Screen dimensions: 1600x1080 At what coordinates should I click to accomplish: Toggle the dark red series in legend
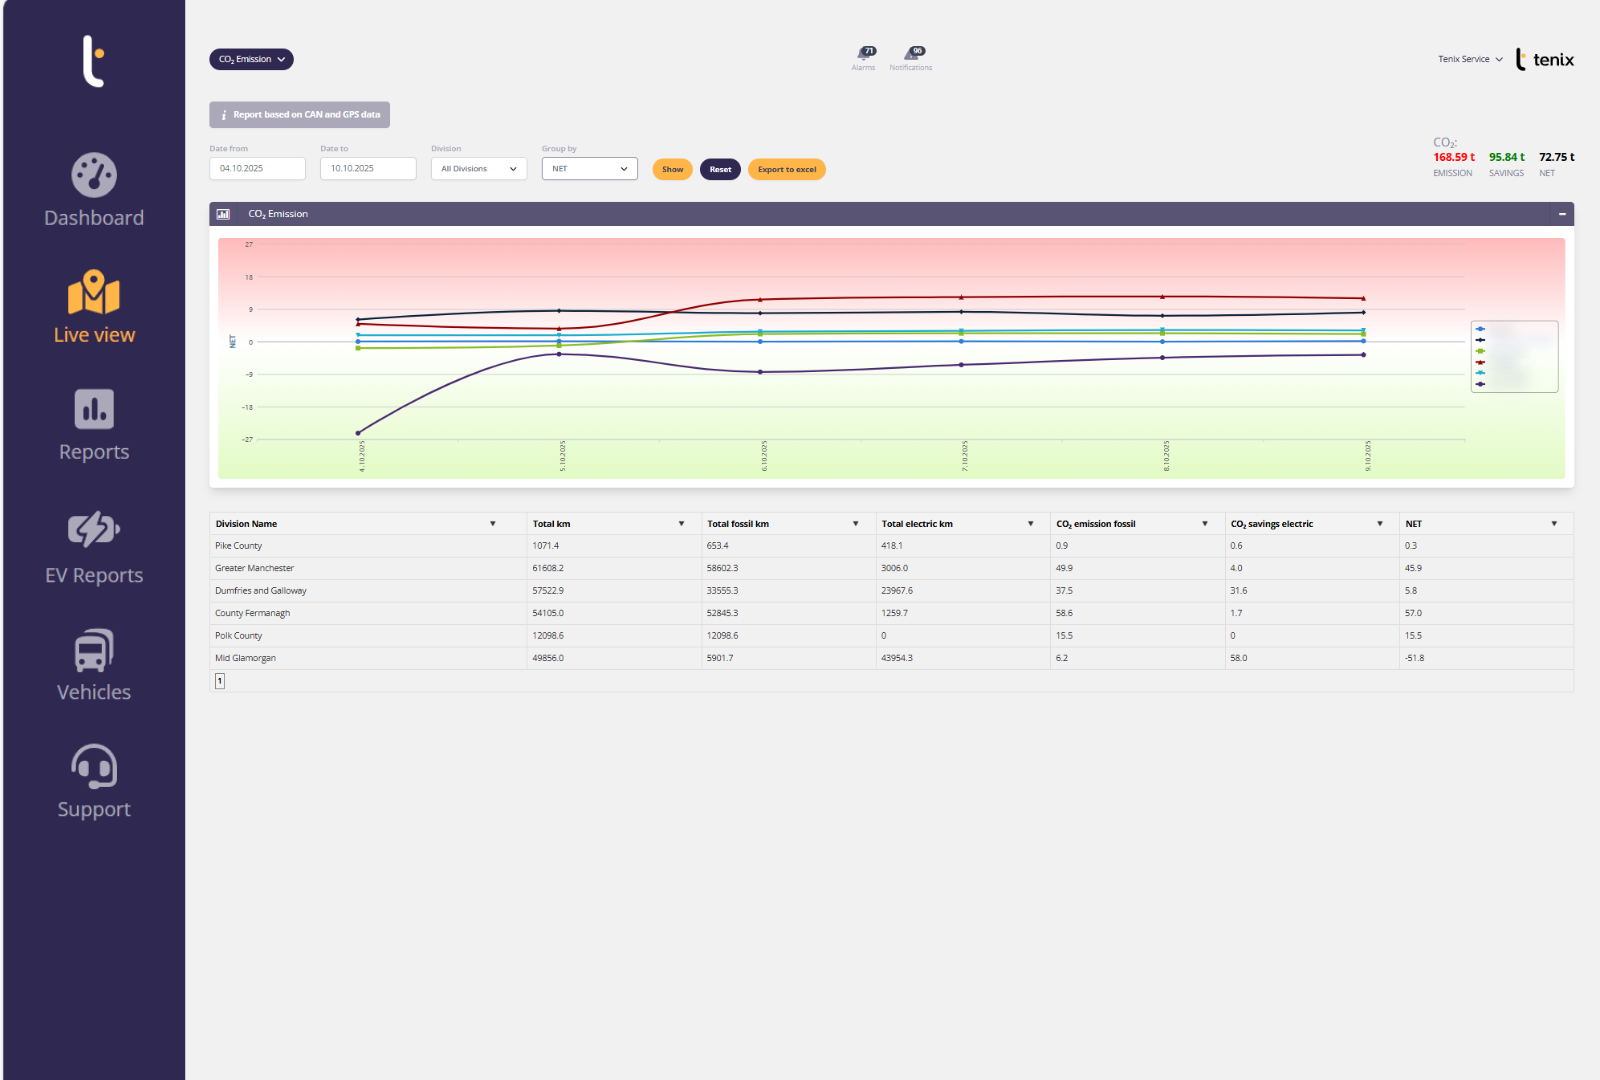(1480, 362)
